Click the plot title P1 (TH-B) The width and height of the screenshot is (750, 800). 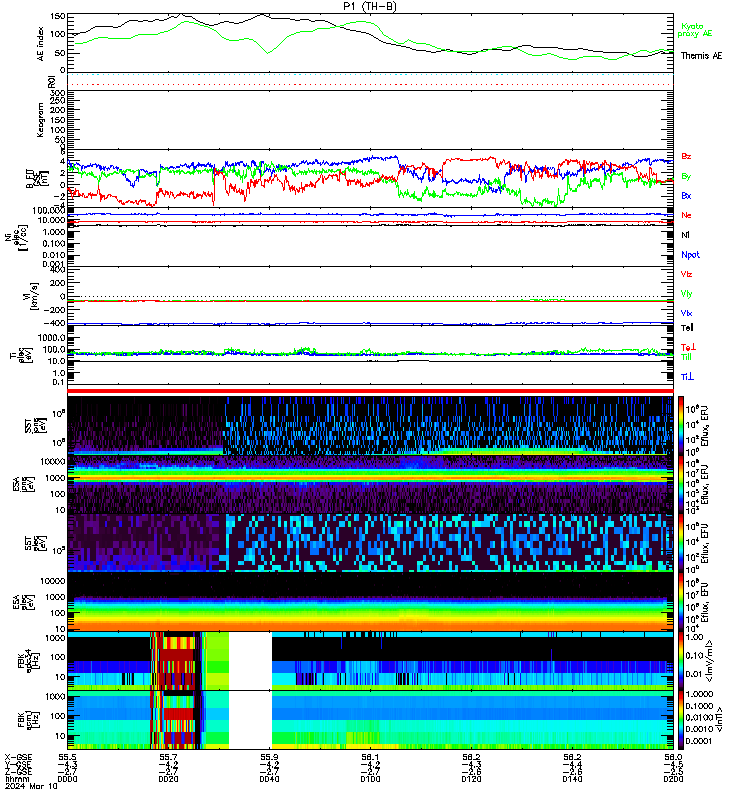click(x=370, y=7)
